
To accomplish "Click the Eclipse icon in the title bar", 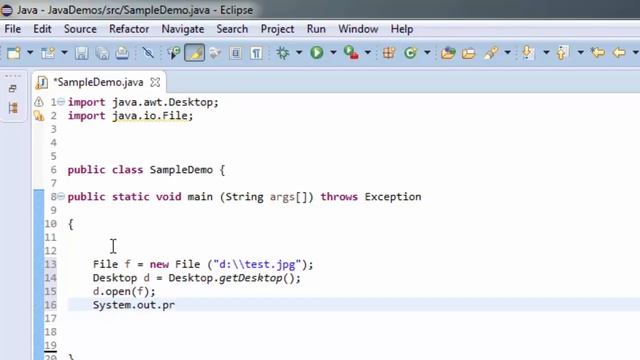I will coord(7,10).
